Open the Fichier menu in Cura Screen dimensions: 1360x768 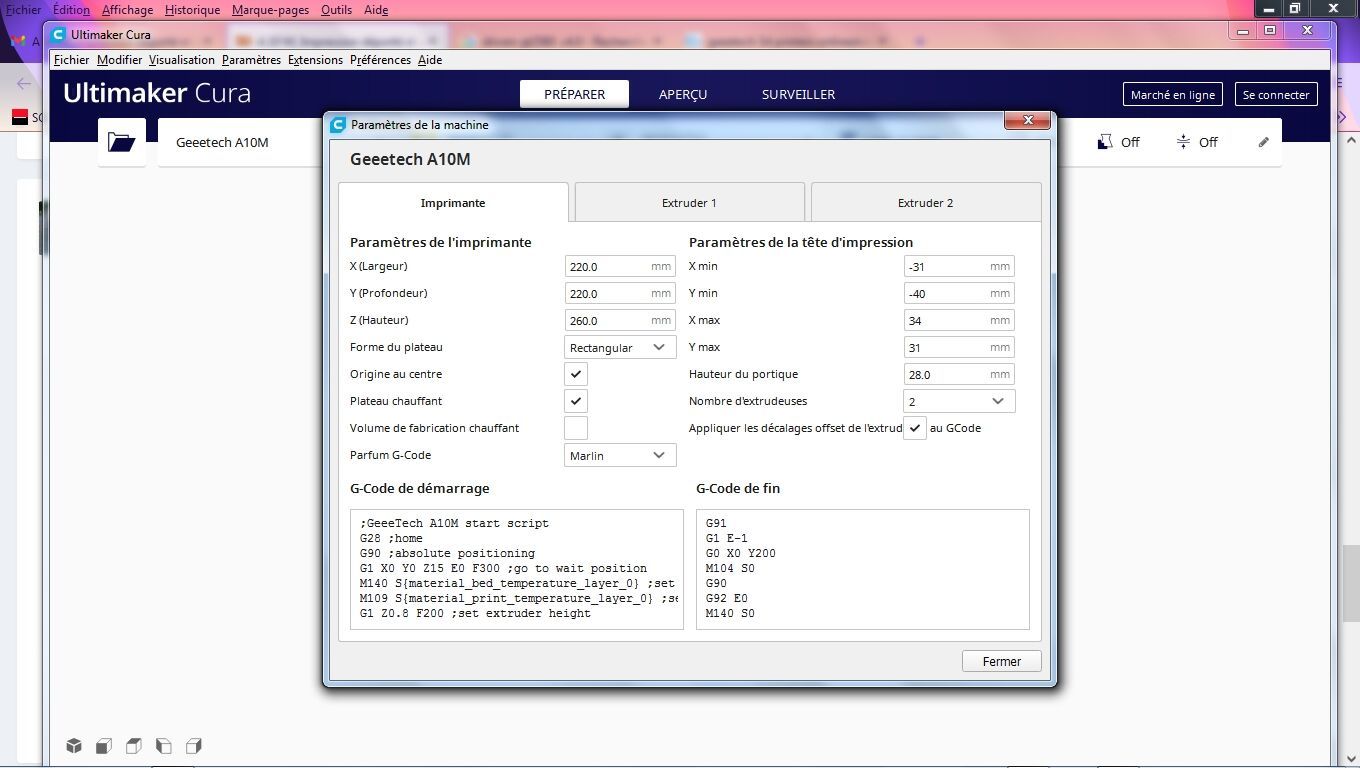71,60
